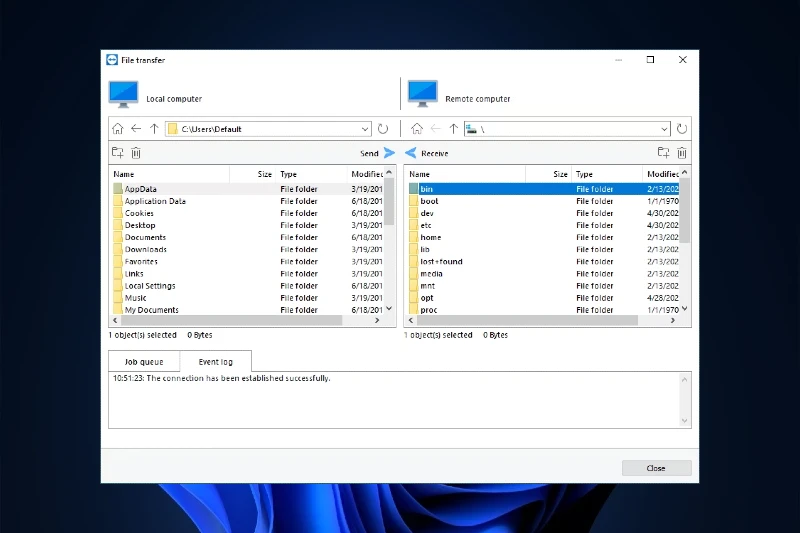
Task: Click remote pane horizontal scrollbar left arrow
Action: 411,320
